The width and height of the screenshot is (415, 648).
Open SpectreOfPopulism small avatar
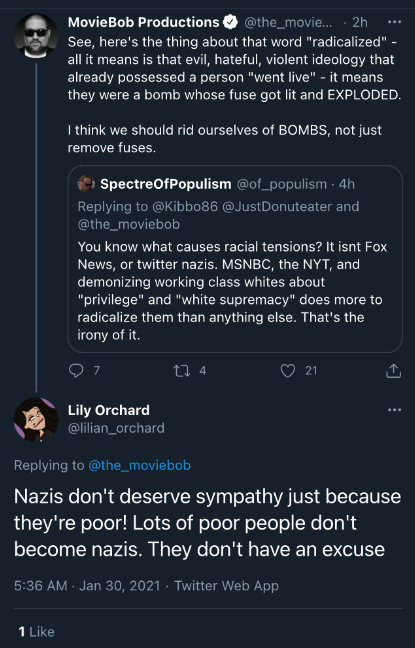click(86, 184)
